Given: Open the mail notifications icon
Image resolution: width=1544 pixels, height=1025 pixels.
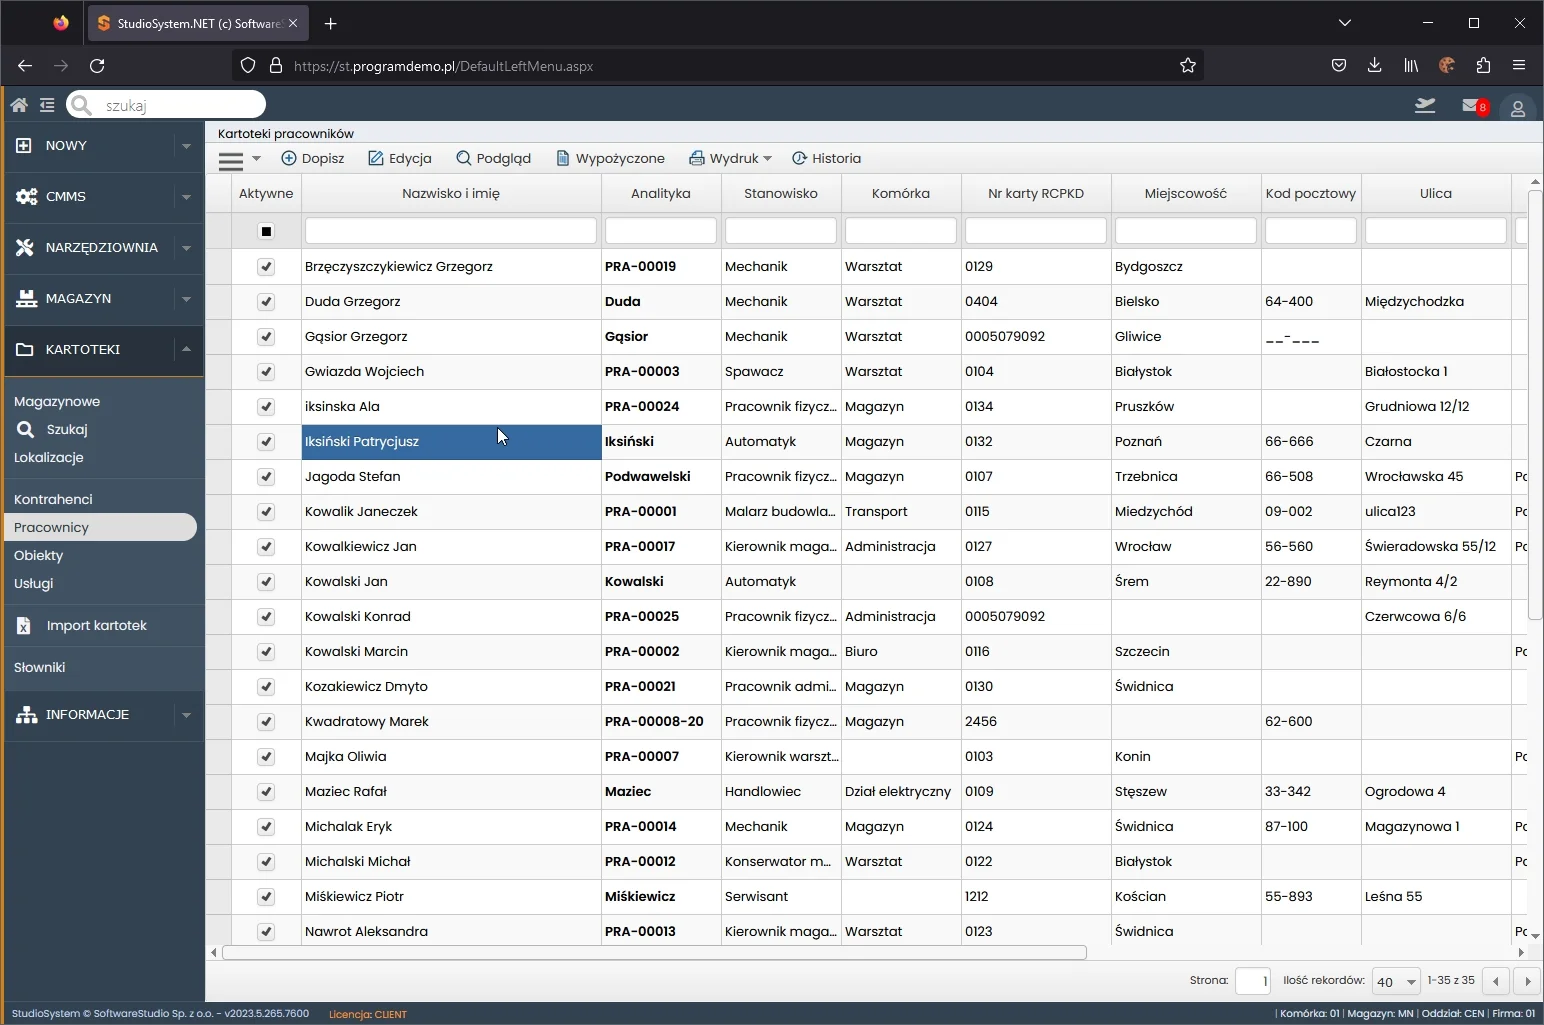Looking at the screenshot, I should click(x=1471, y=105).
